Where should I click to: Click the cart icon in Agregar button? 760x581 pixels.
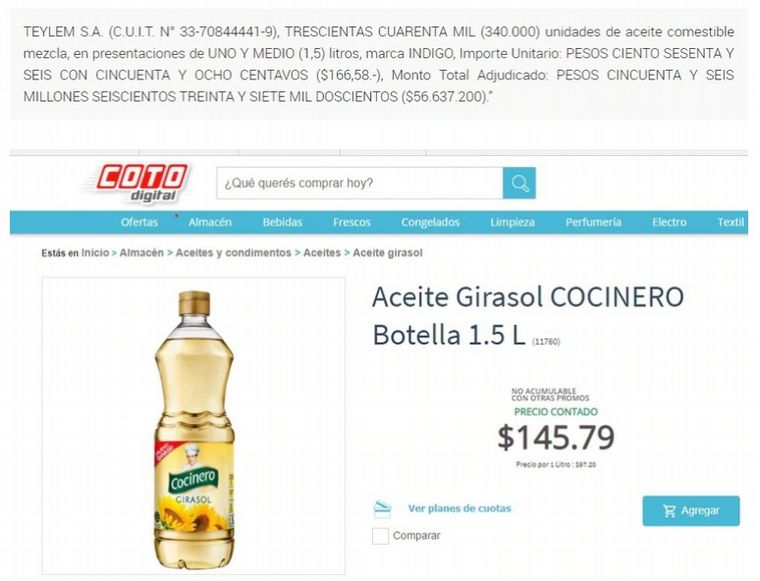click(669, 510)
